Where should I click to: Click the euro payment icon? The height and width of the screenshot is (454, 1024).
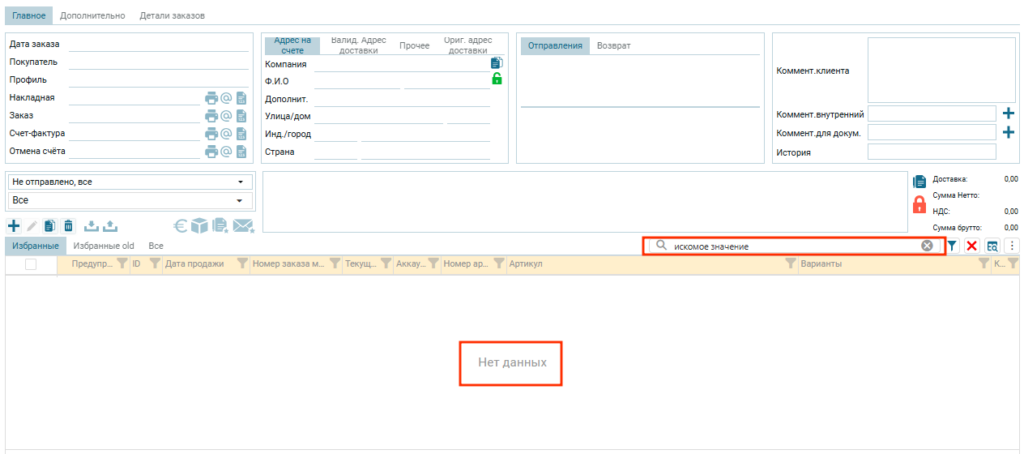[x=181, y=226]
